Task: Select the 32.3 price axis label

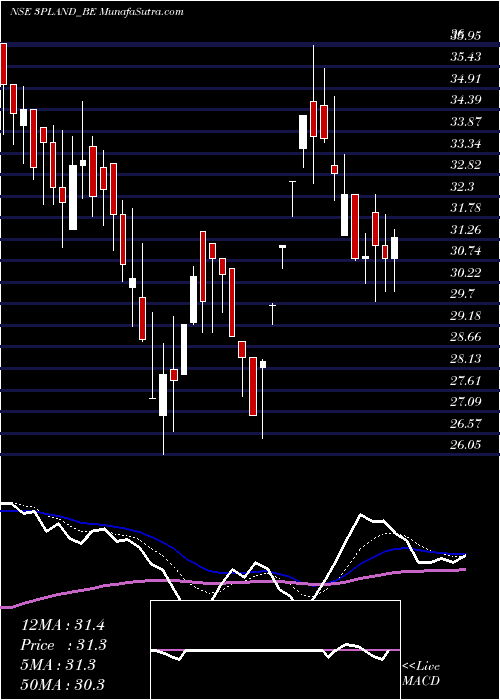Action: [x=462, y=187]
